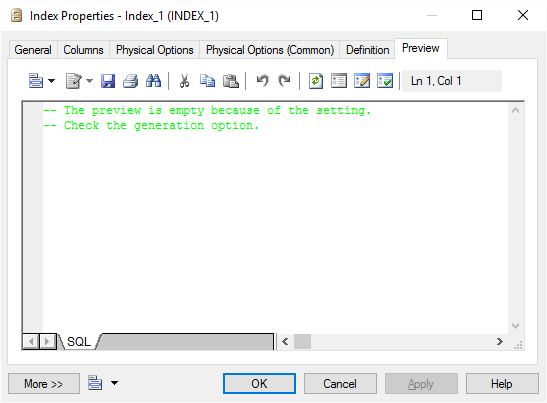
Task: Click vertical scrollbar up arrow
Action: point(516,111)
